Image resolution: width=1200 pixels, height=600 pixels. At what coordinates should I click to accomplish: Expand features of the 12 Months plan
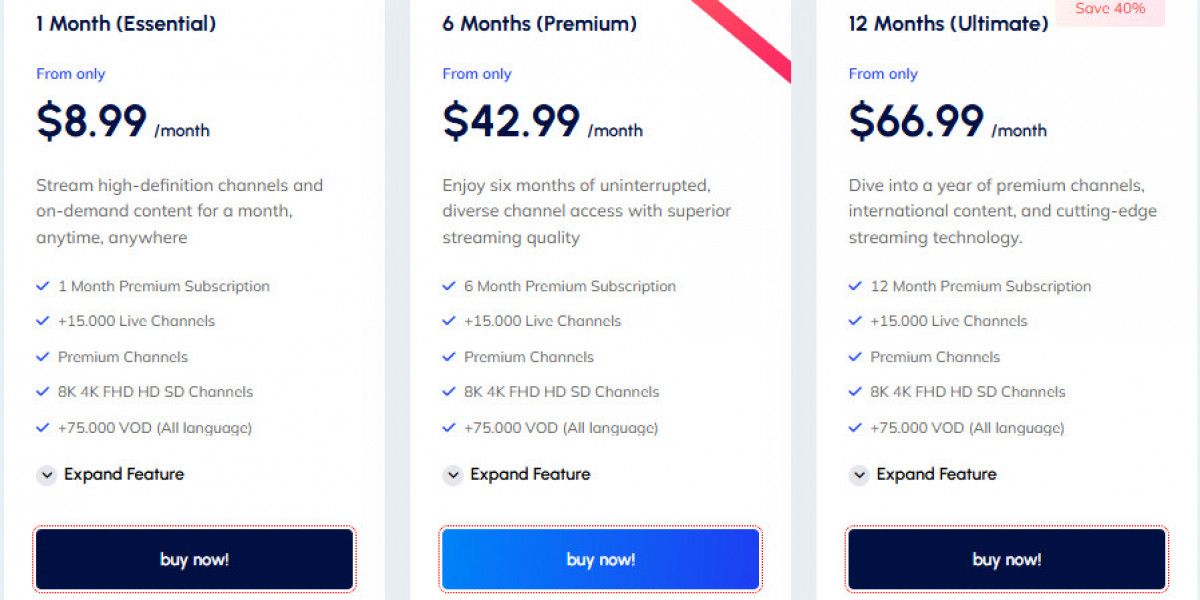pos(936,474)
